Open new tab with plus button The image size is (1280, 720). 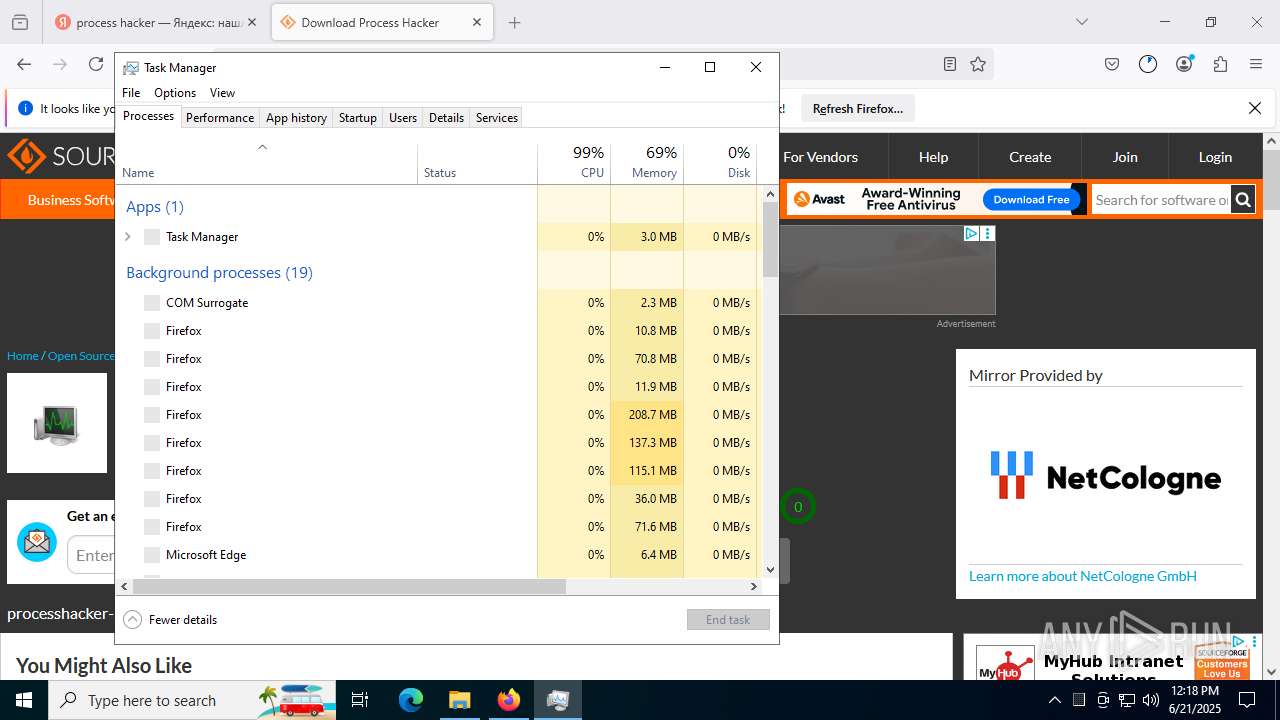tap(514, 22)
